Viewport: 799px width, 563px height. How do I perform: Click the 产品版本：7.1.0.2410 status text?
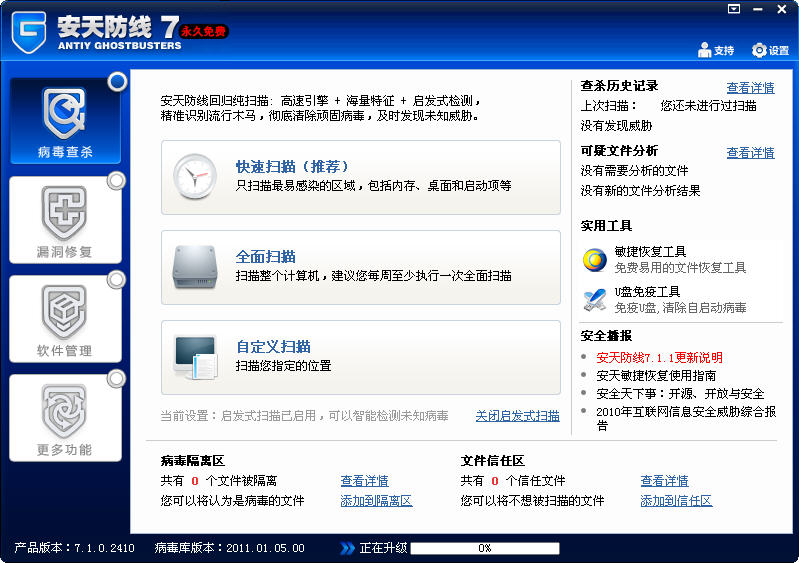point(74,548)
